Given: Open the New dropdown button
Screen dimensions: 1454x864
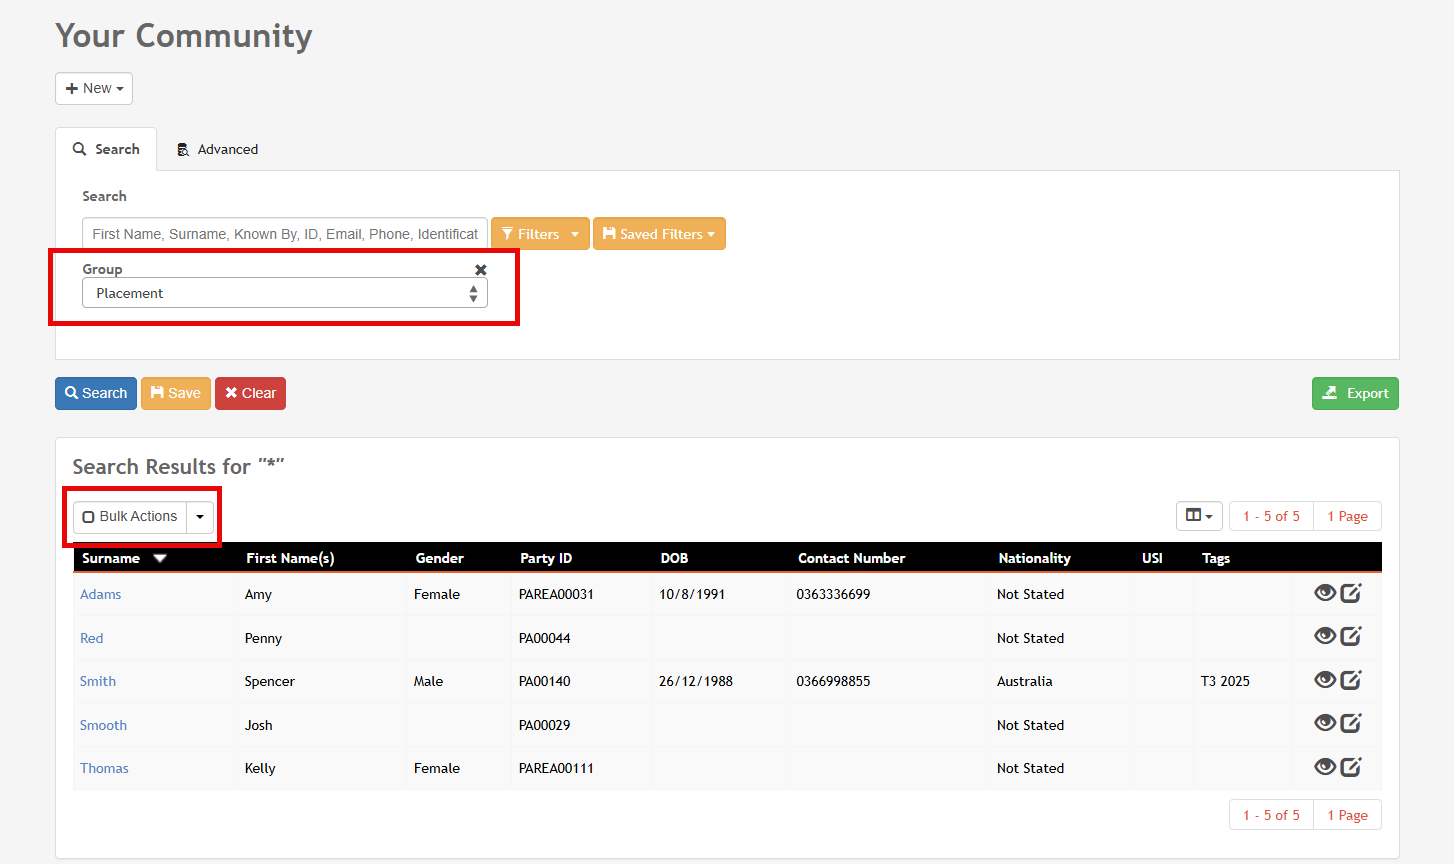Looking at the screenshot, I should coord(94,88).
